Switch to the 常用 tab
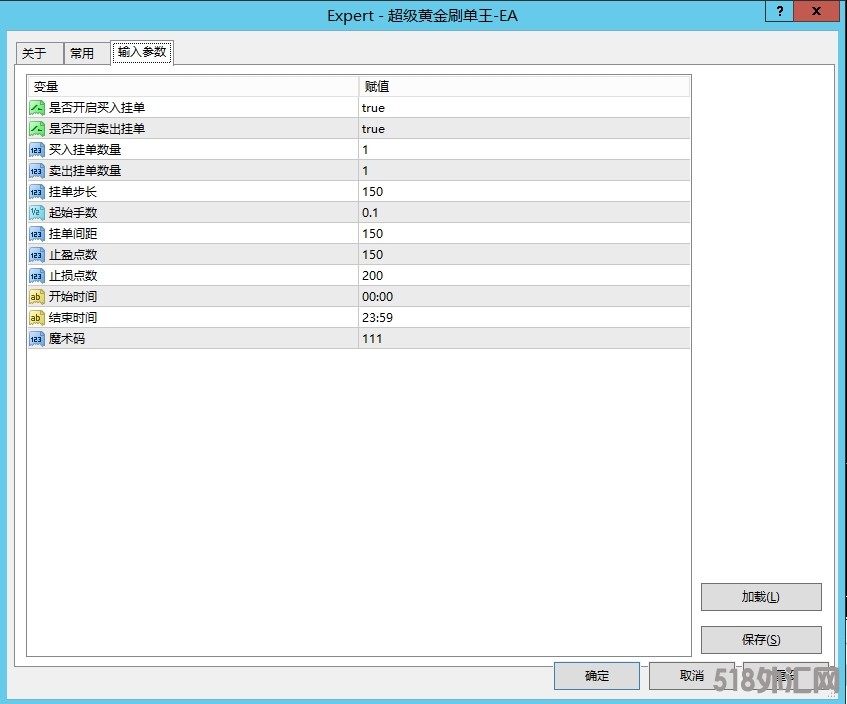This screenshot has height=704, width=847. (85, 52)
